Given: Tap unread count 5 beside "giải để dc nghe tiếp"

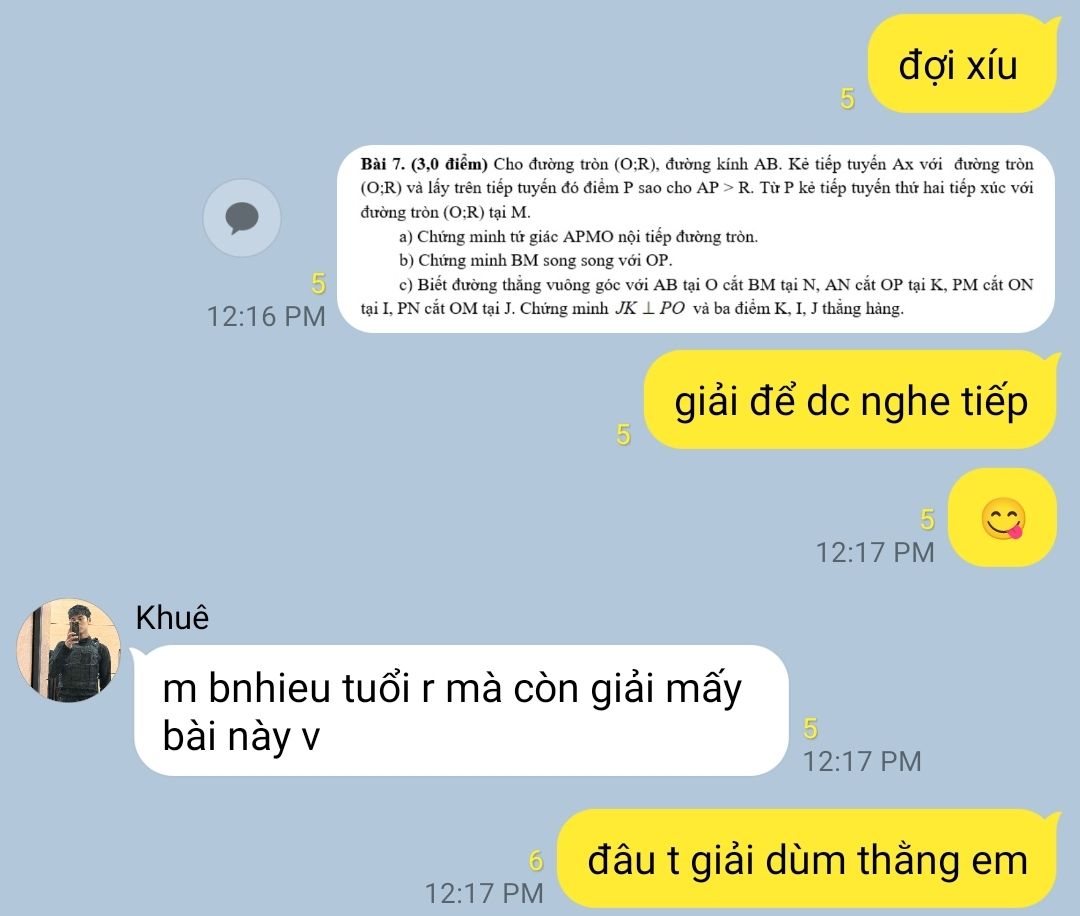Looking at the screenshot, I should [623, 435].
